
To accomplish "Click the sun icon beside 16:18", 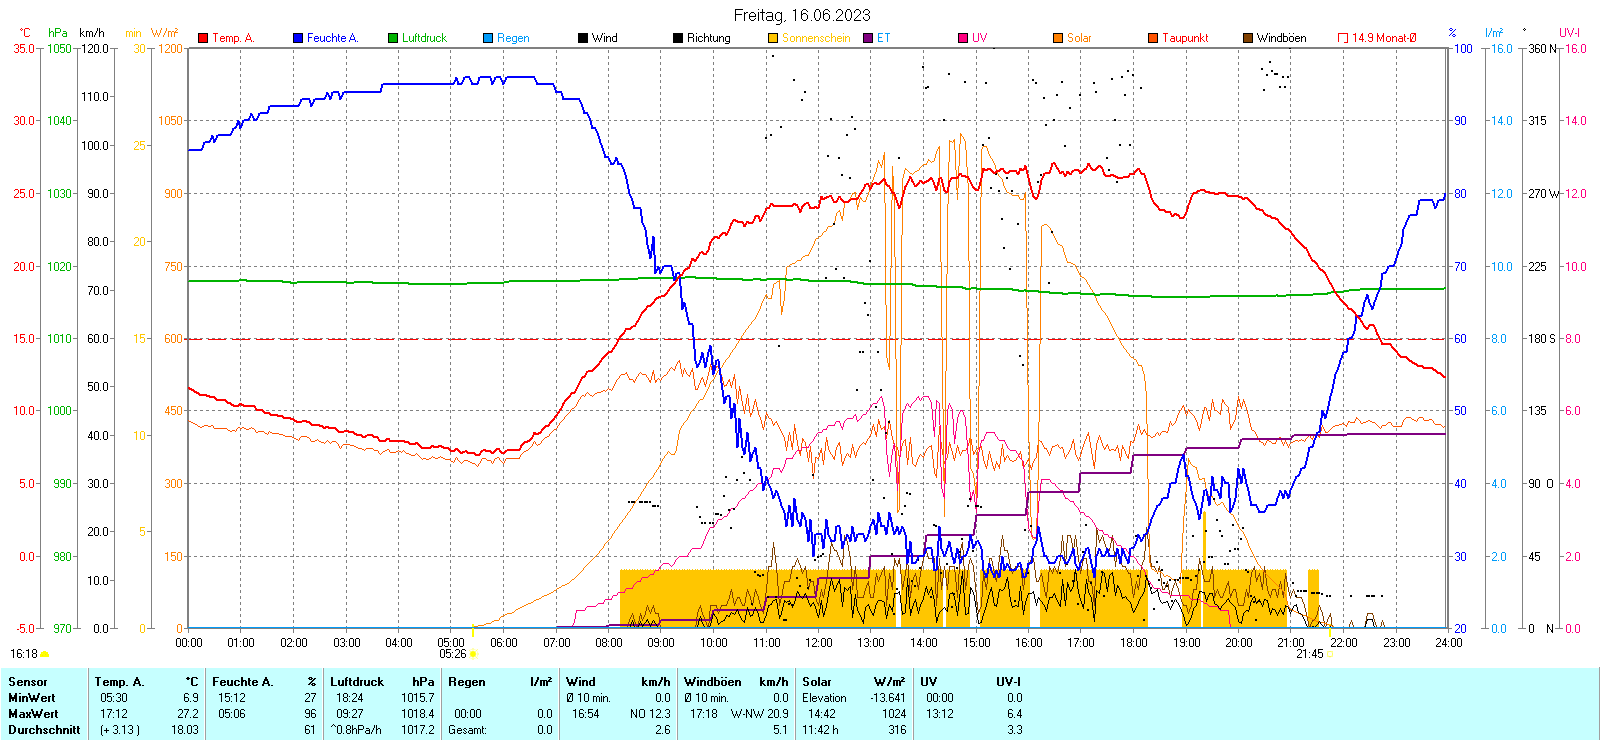I will 44,654.
